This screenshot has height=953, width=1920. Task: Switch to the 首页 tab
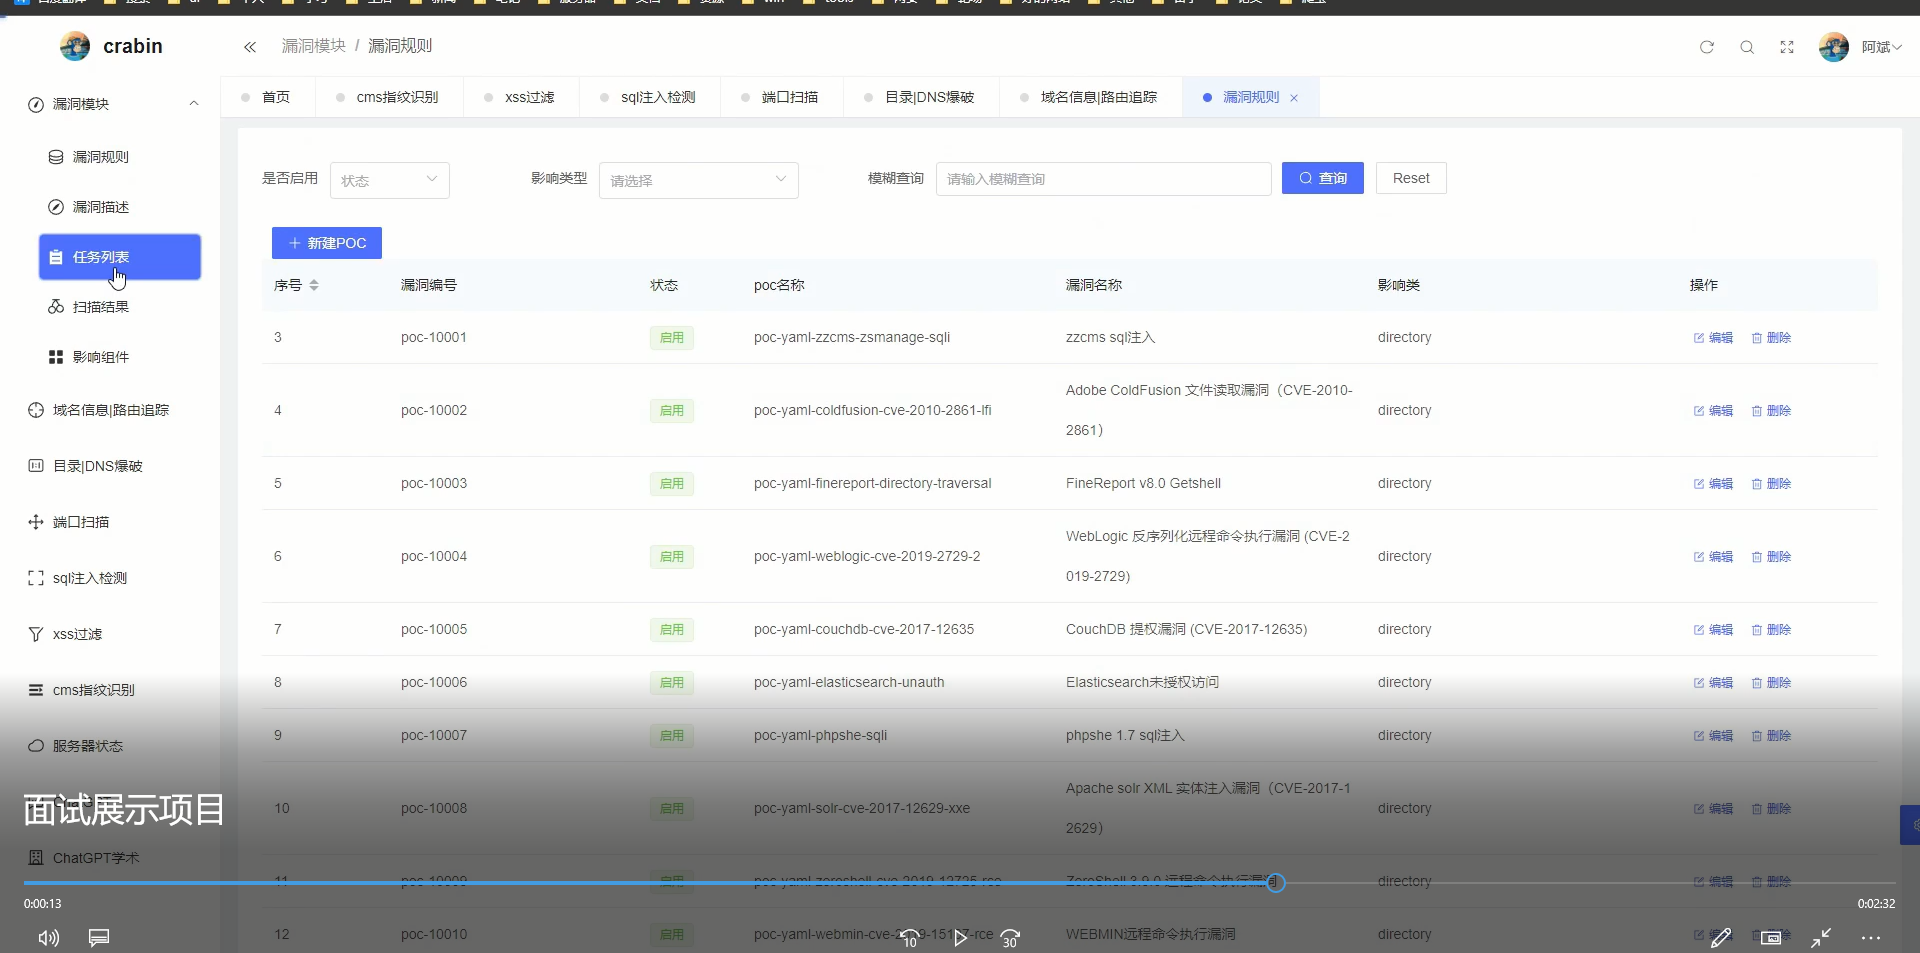click(266, 97)
